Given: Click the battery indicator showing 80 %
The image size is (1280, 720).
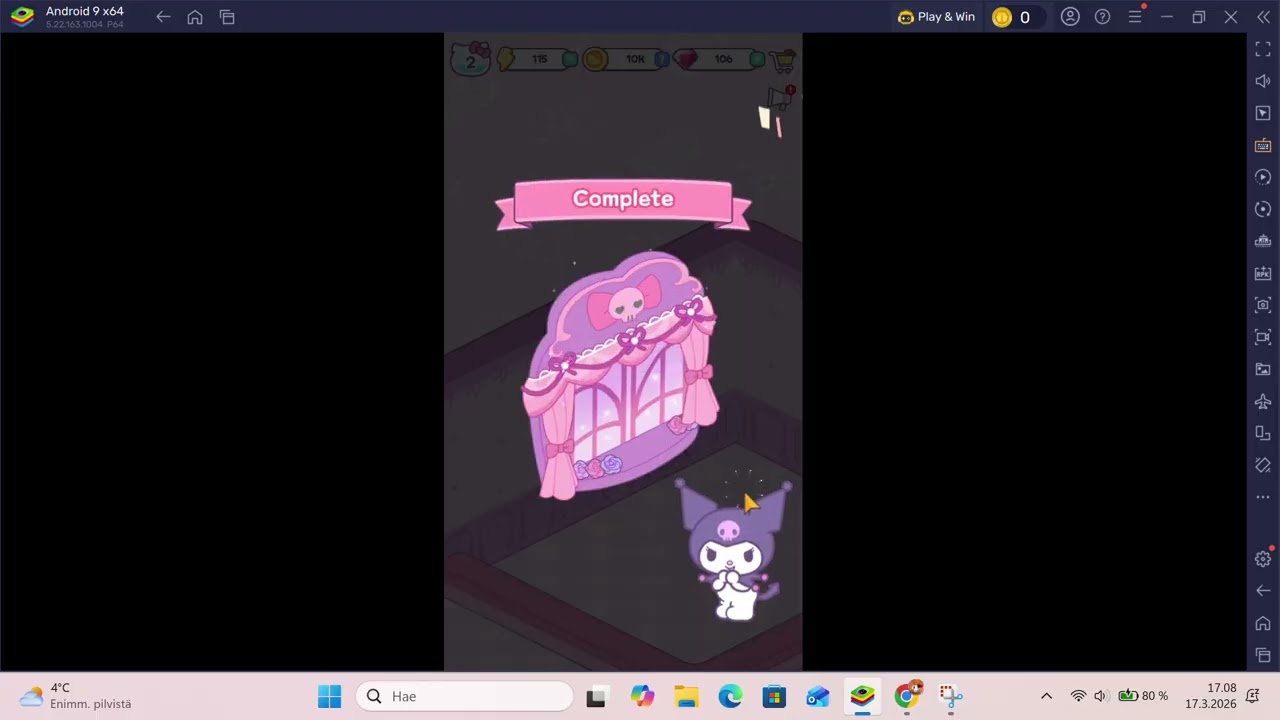Looking at the screenshot, I should pos(1143,696).
